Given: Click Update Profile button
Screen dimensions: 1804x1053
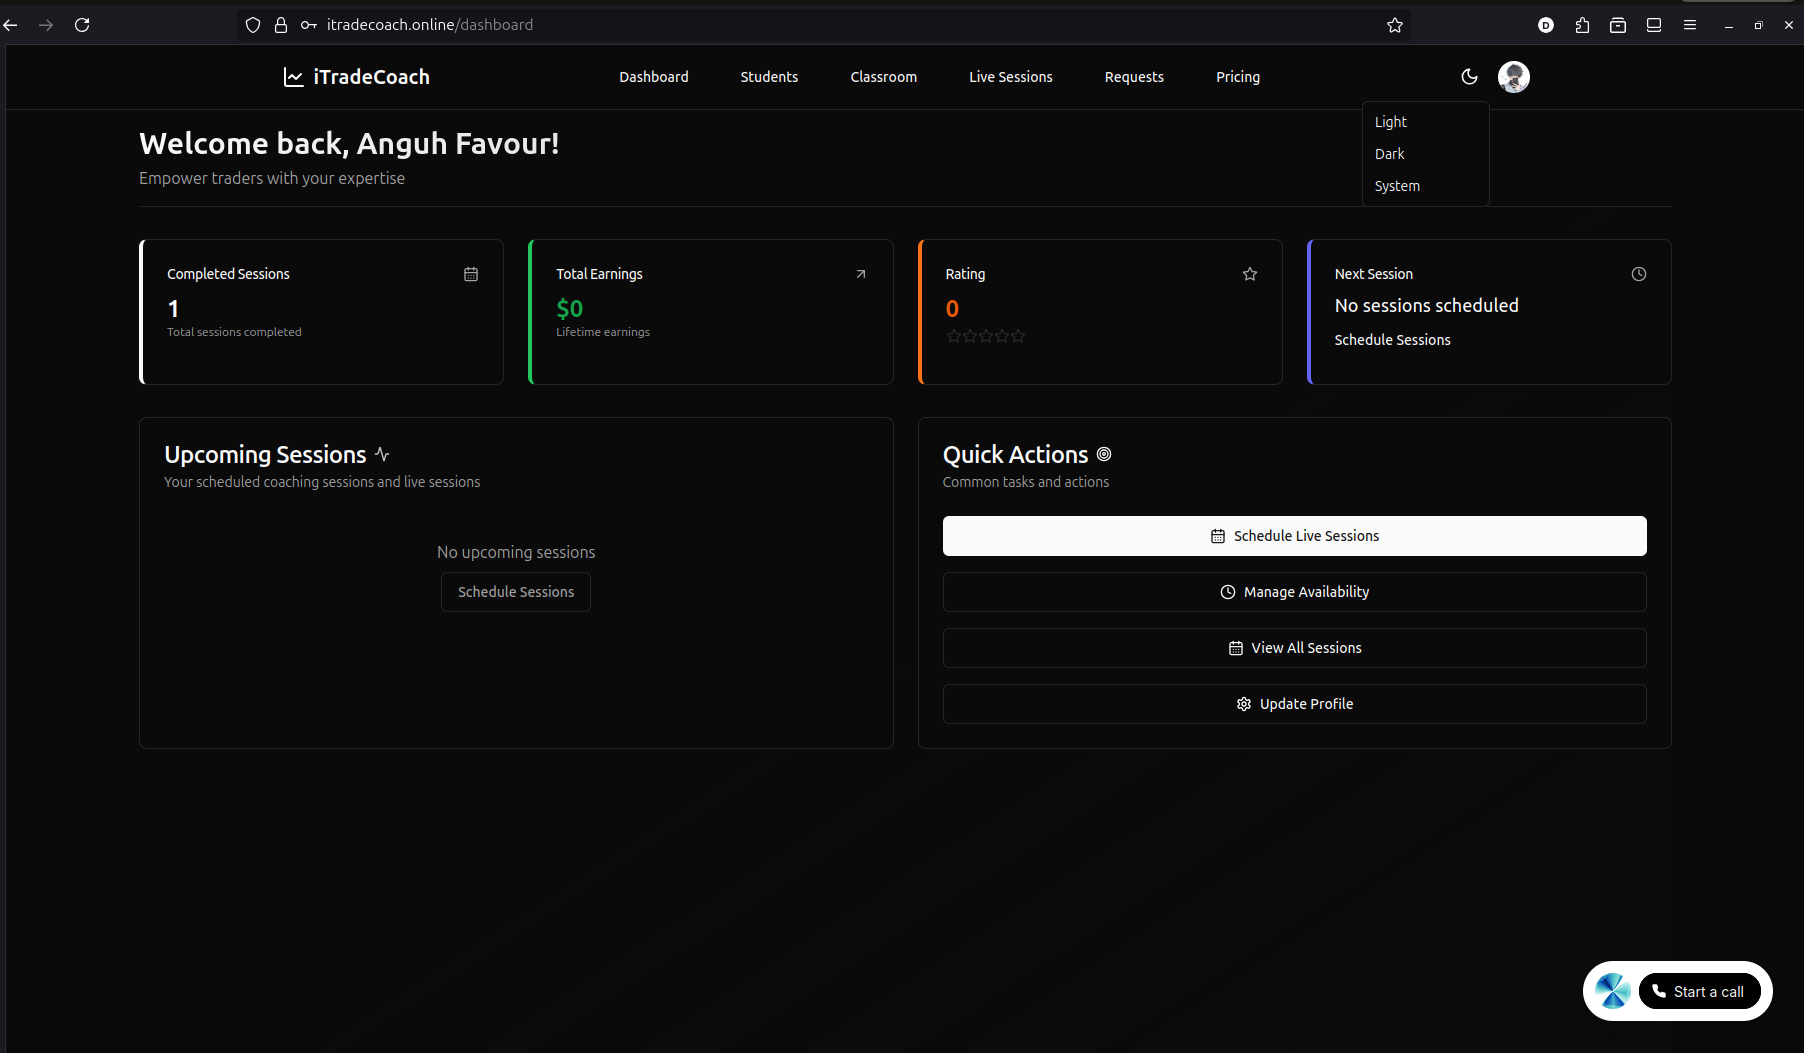Looking at the screenshot, I should [x=1294, y=704].
